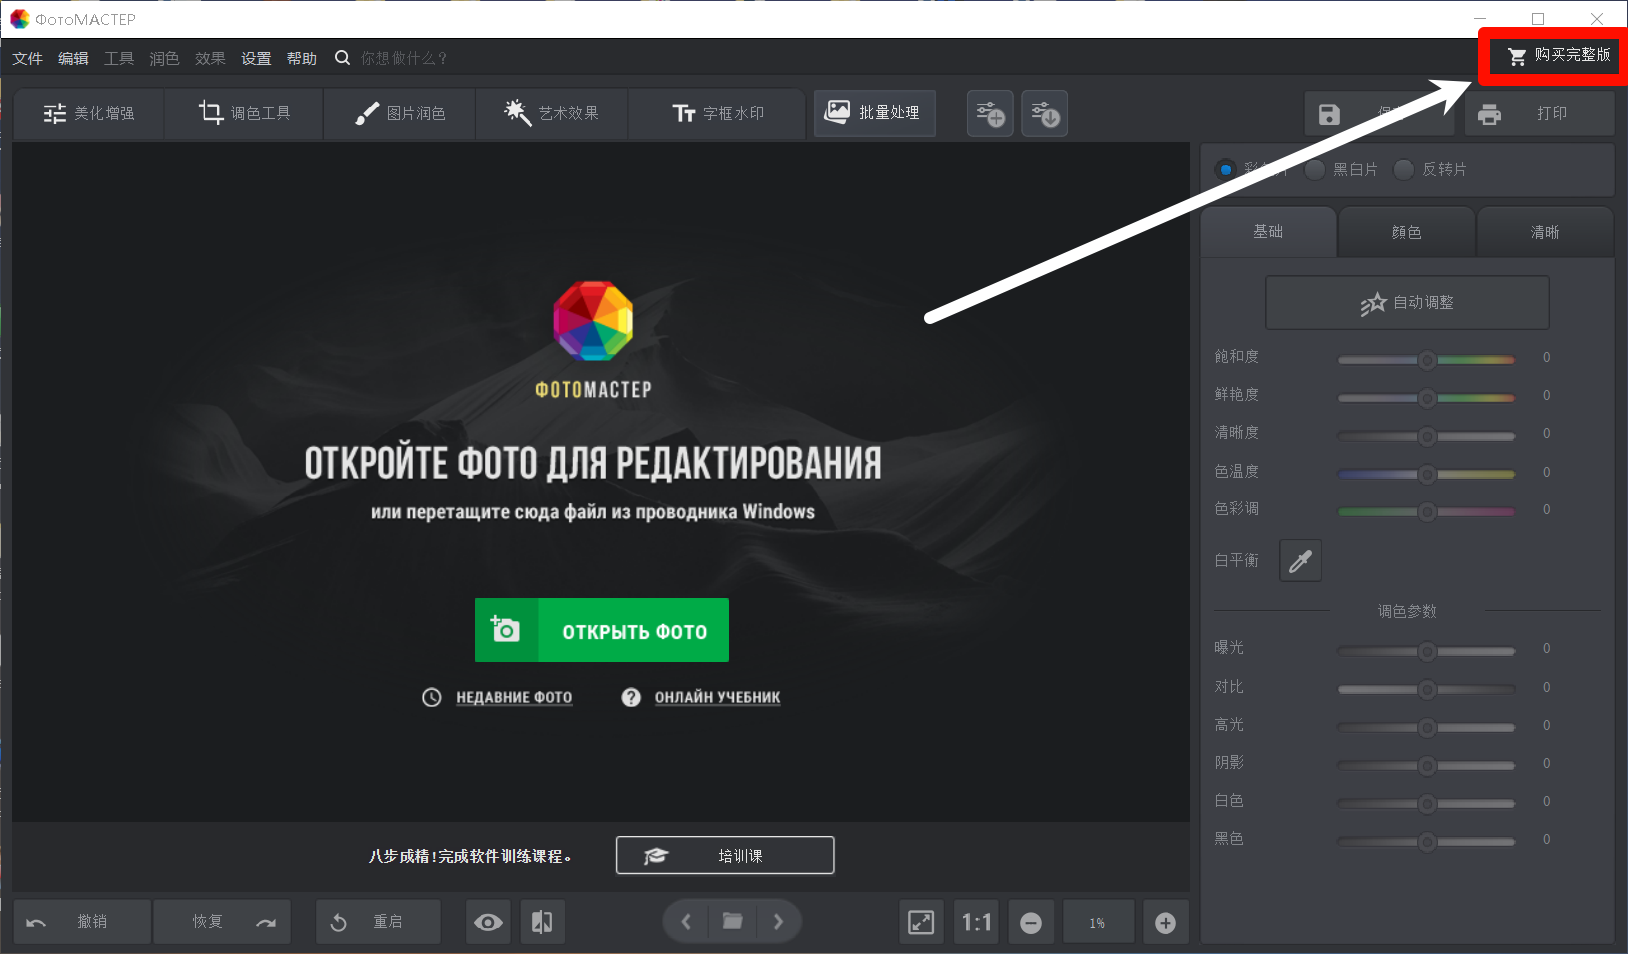Click the 高光 slider handle
This screenshot has height=954, width=1628.
(1427, 727)
